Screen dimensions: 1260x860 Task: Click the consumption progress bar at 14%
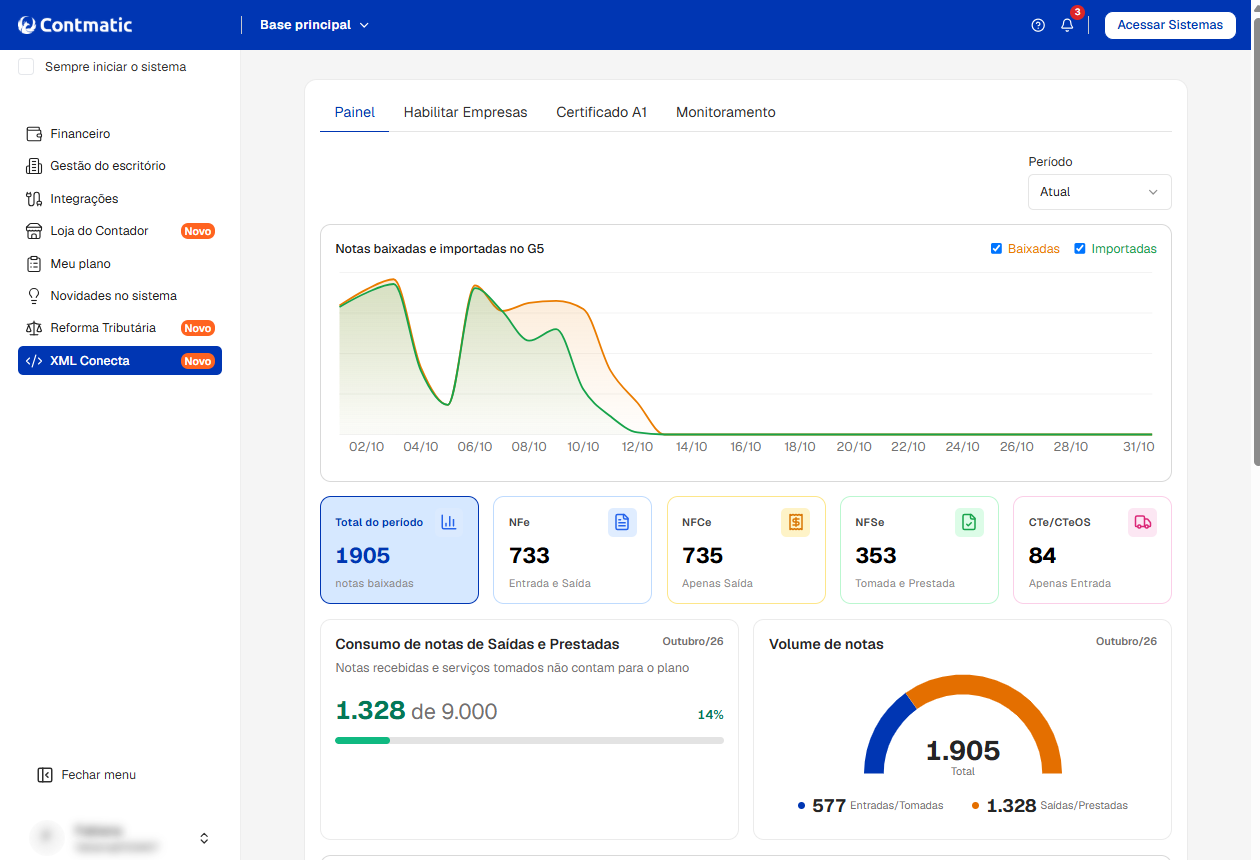click(529, 741)
